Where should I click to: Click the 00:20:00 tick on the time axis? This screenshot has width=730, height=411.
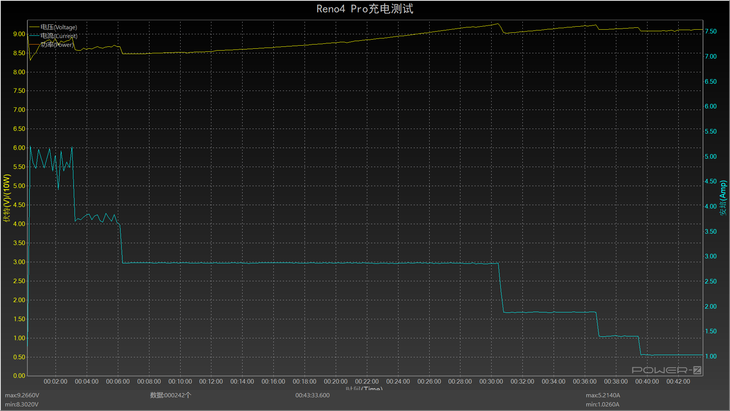(x=335, y=381)
